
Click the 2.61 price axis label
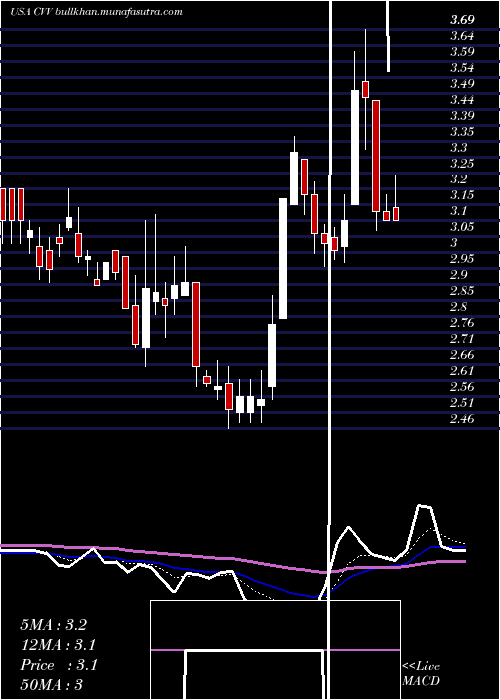[x=462, y=371]
